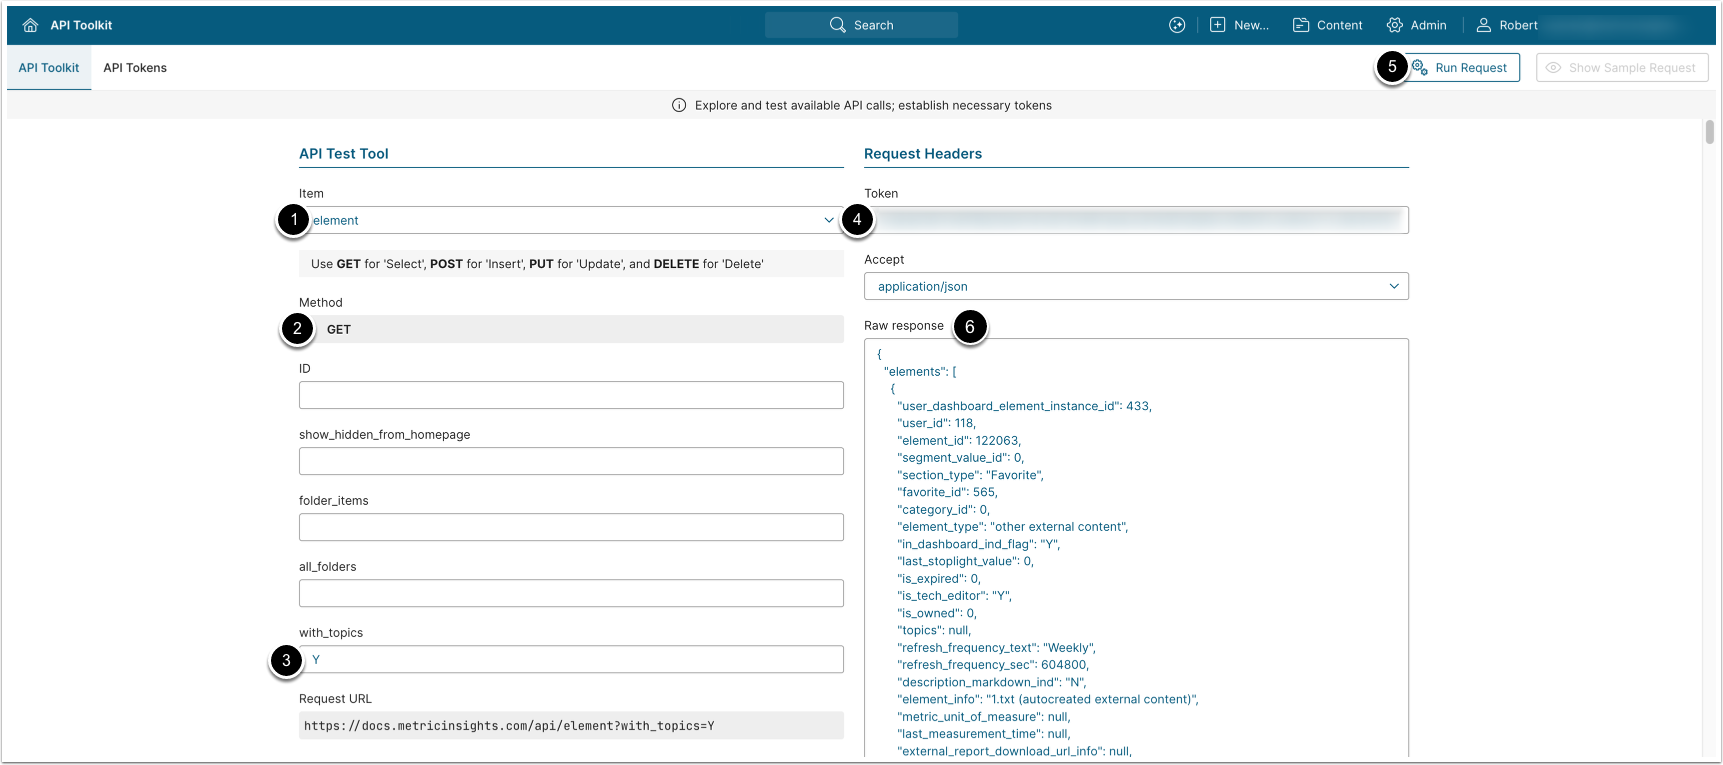Click the info icon beside Explore text

679,105
